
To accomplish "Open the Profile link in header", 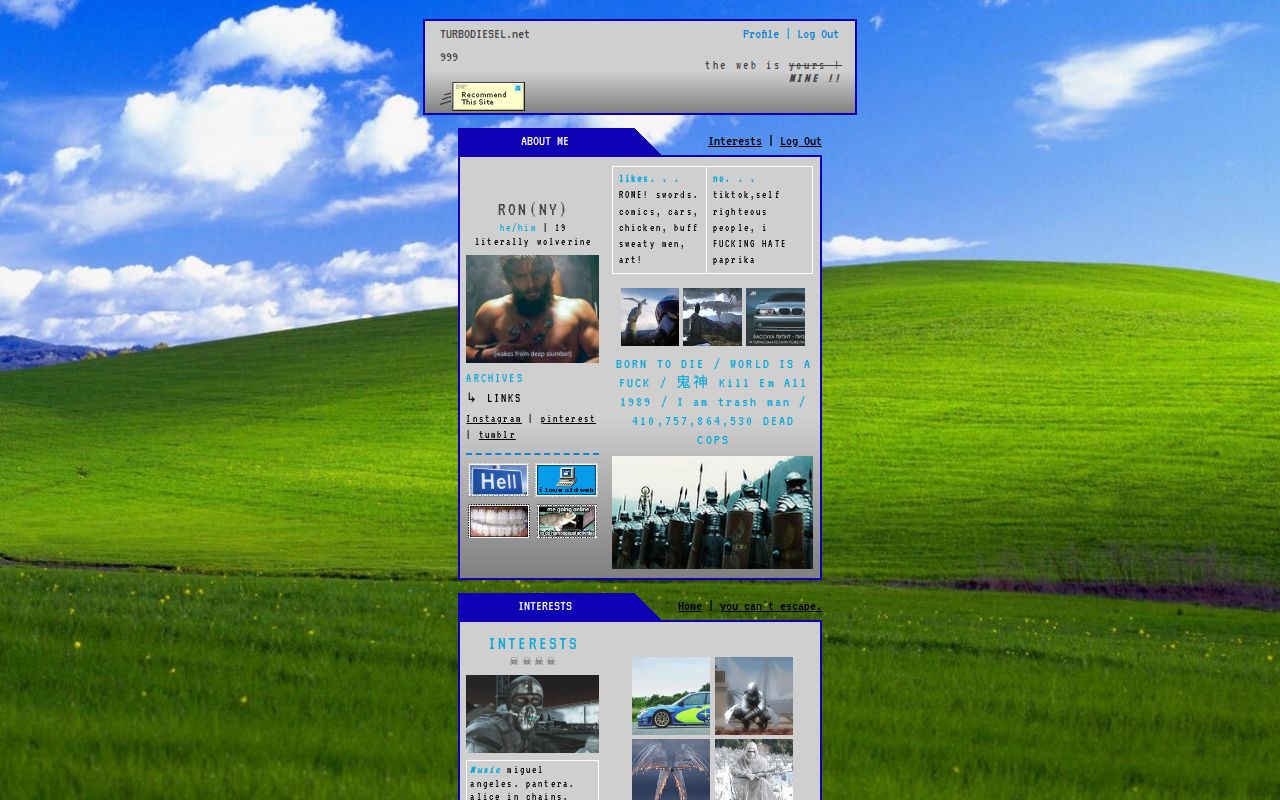I will pos(761,34).
